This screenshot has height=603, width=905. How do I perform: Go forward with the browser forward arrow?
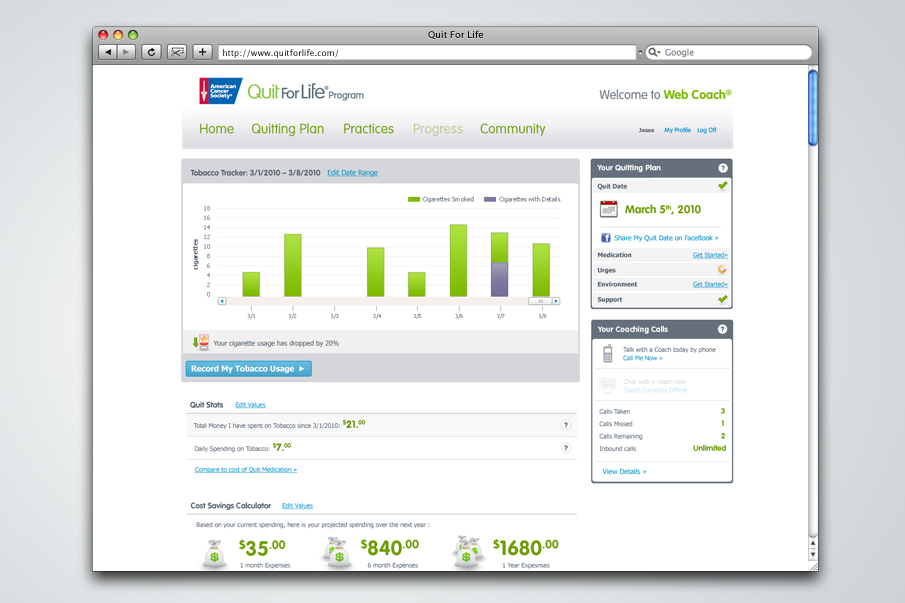click(126, 53)
